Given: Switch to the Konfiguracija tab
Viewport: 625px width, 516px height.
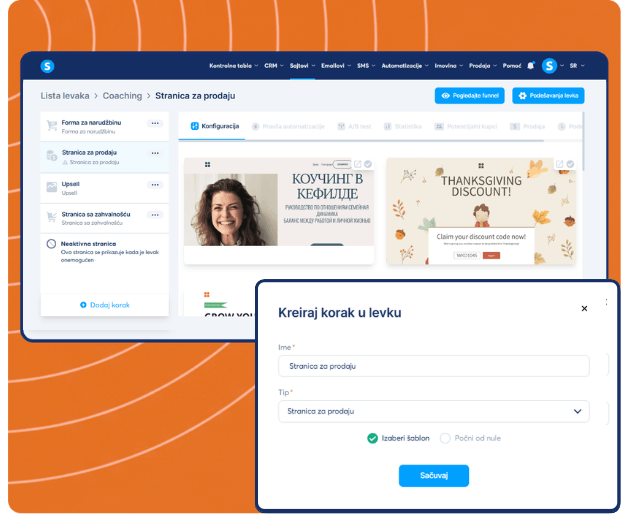Looking at the screenshot, I should 215,126.
